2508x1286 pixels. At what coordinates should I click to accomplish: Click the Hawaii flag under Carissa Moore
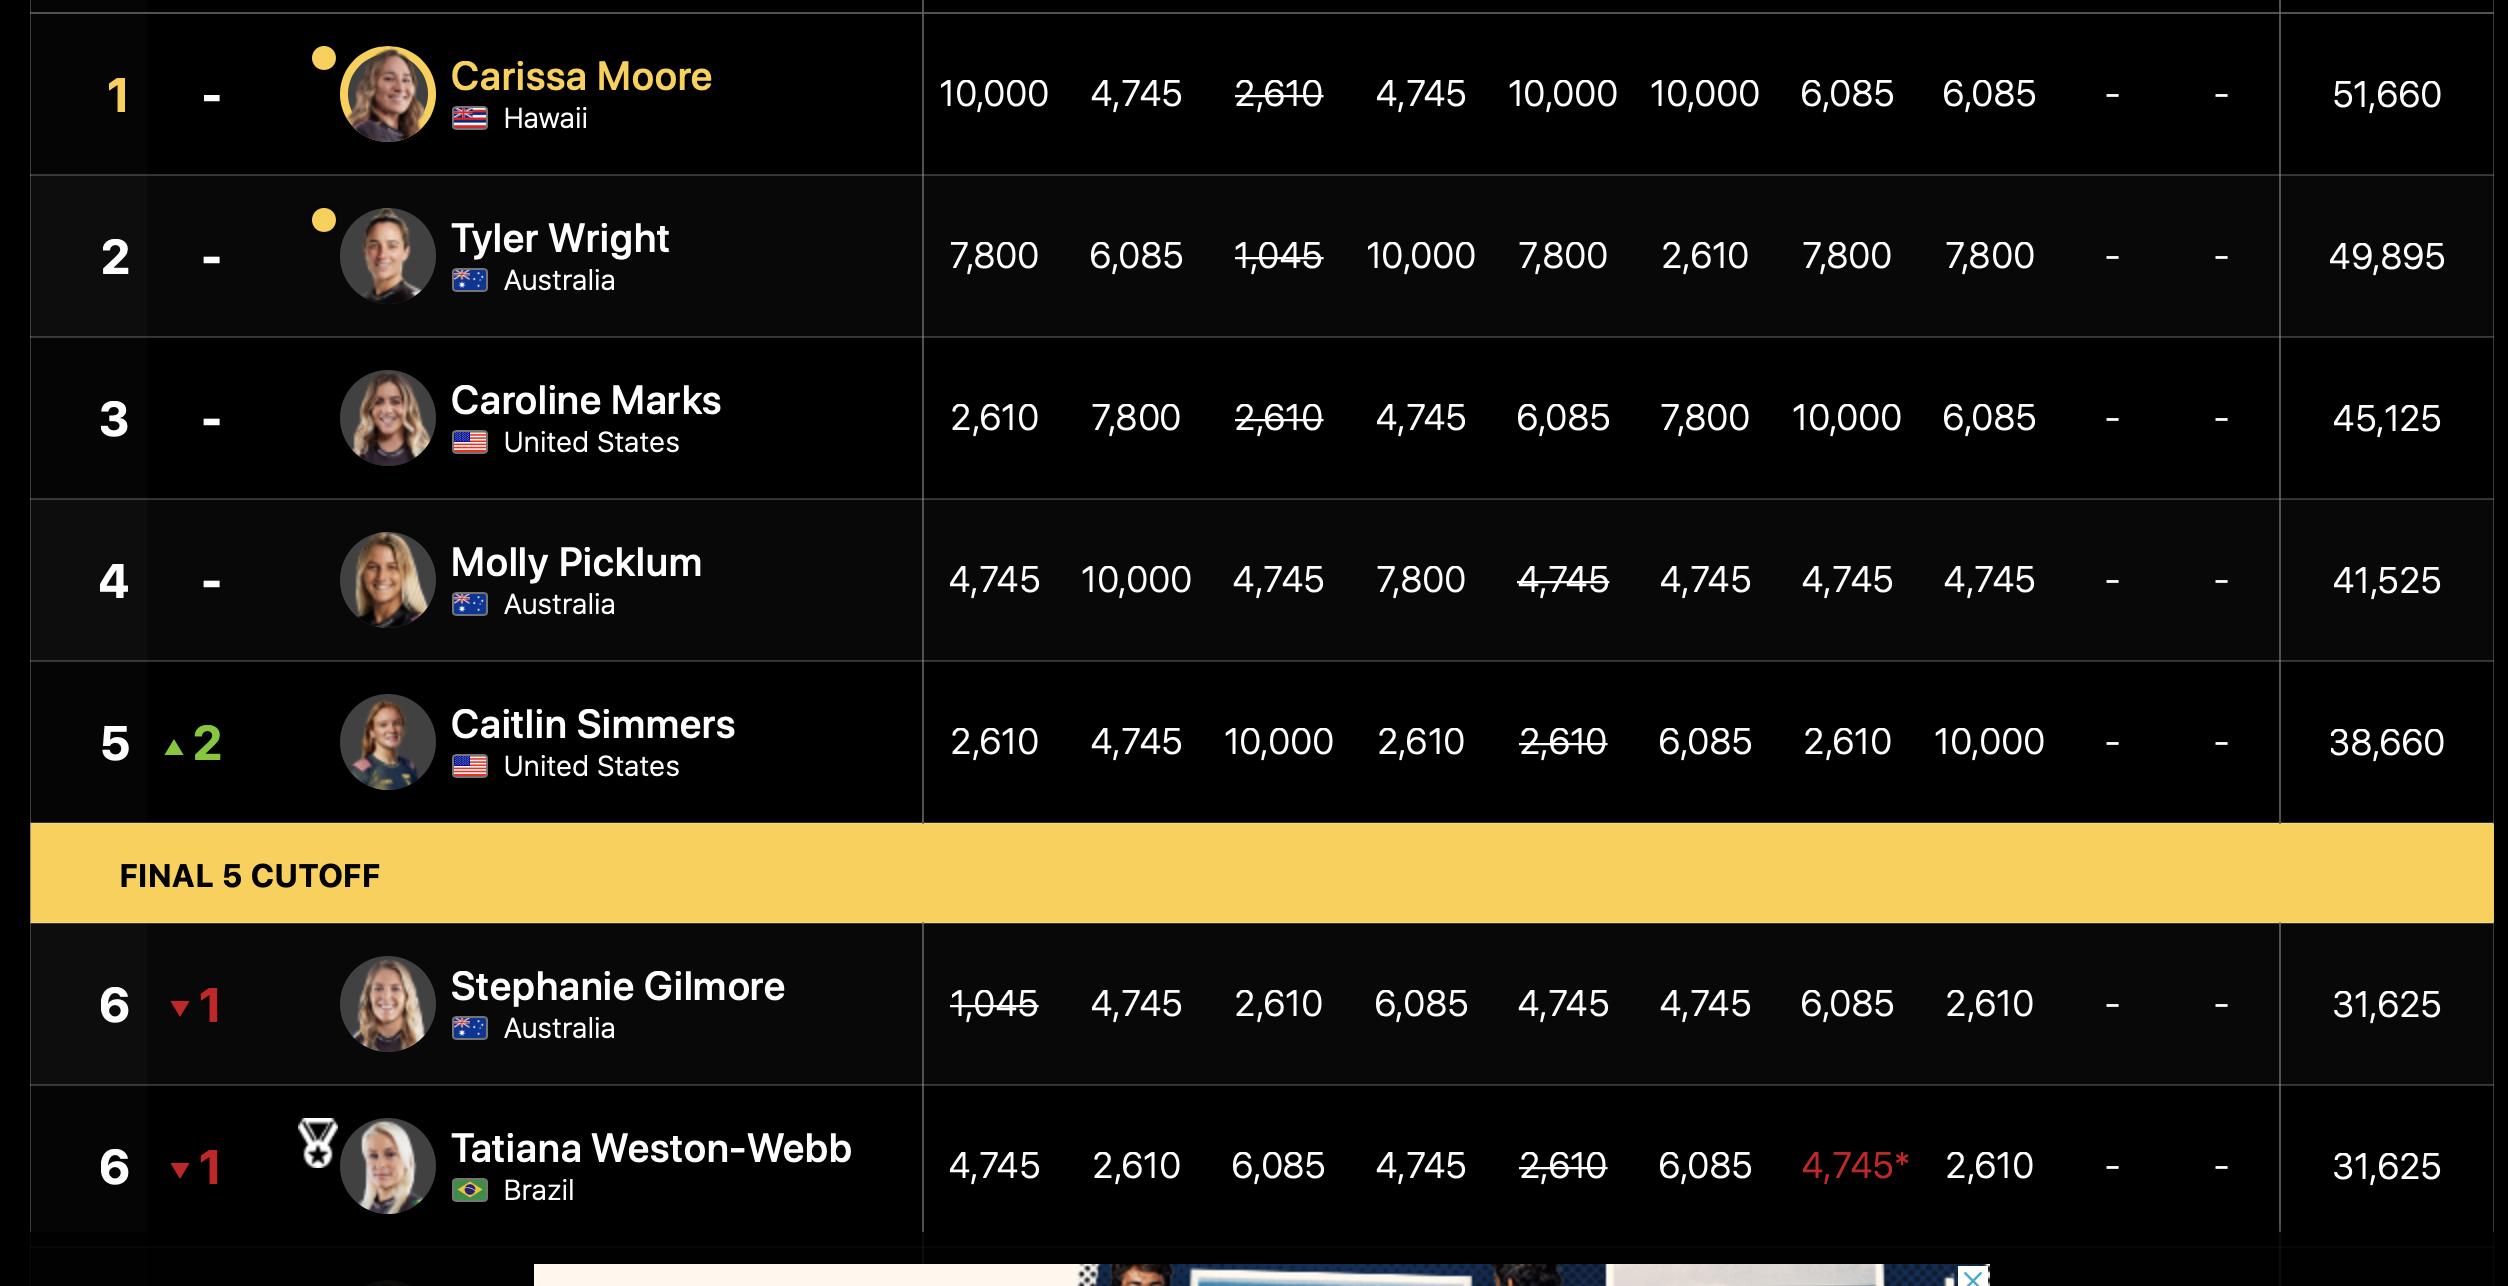coord(469,118)
